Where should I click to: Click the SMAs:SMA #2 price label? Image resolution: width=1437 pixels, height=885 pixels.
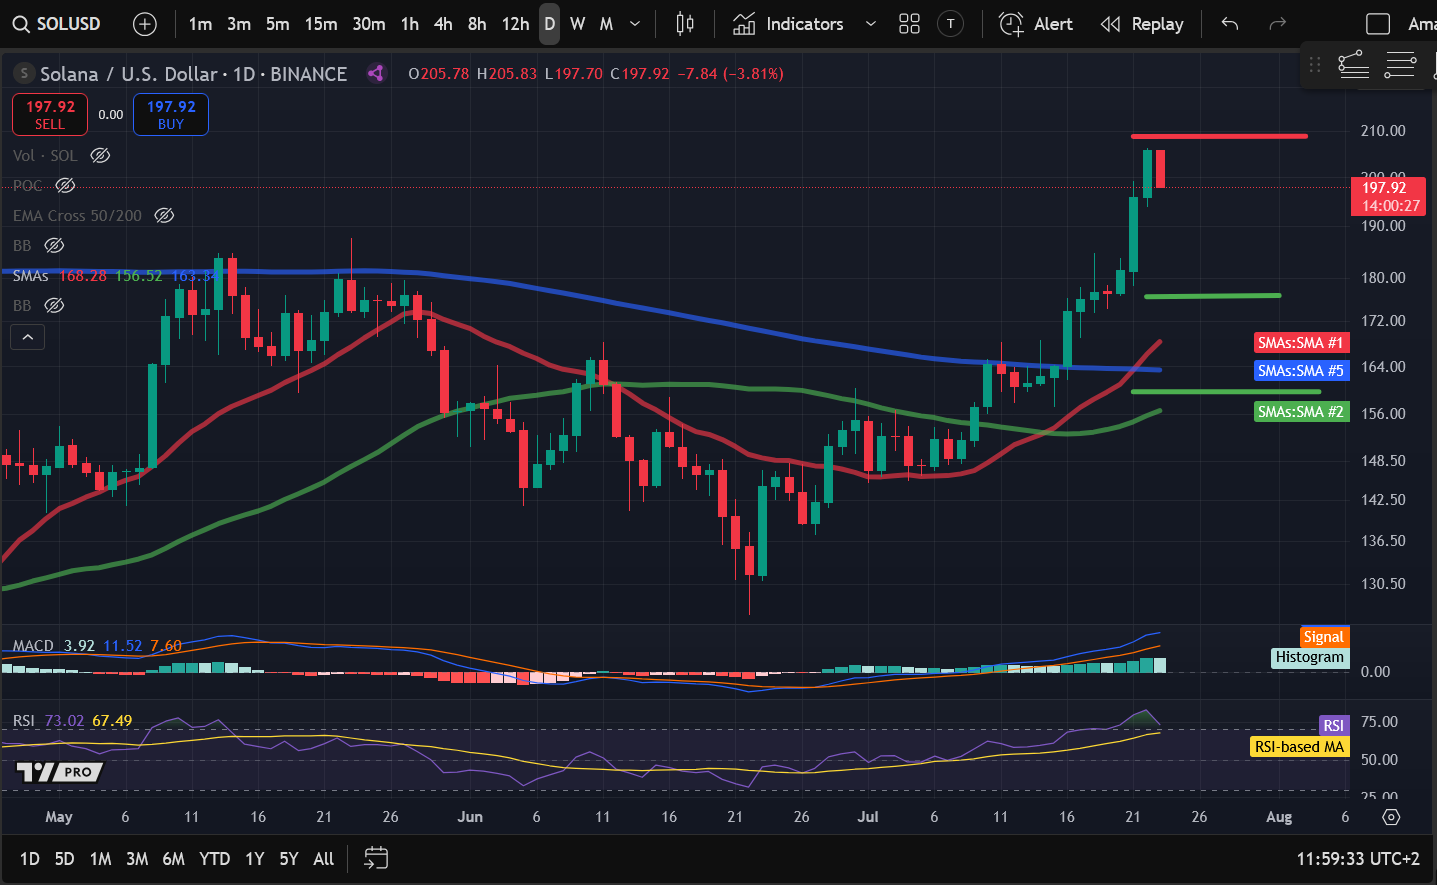(x=1301, y=412)
